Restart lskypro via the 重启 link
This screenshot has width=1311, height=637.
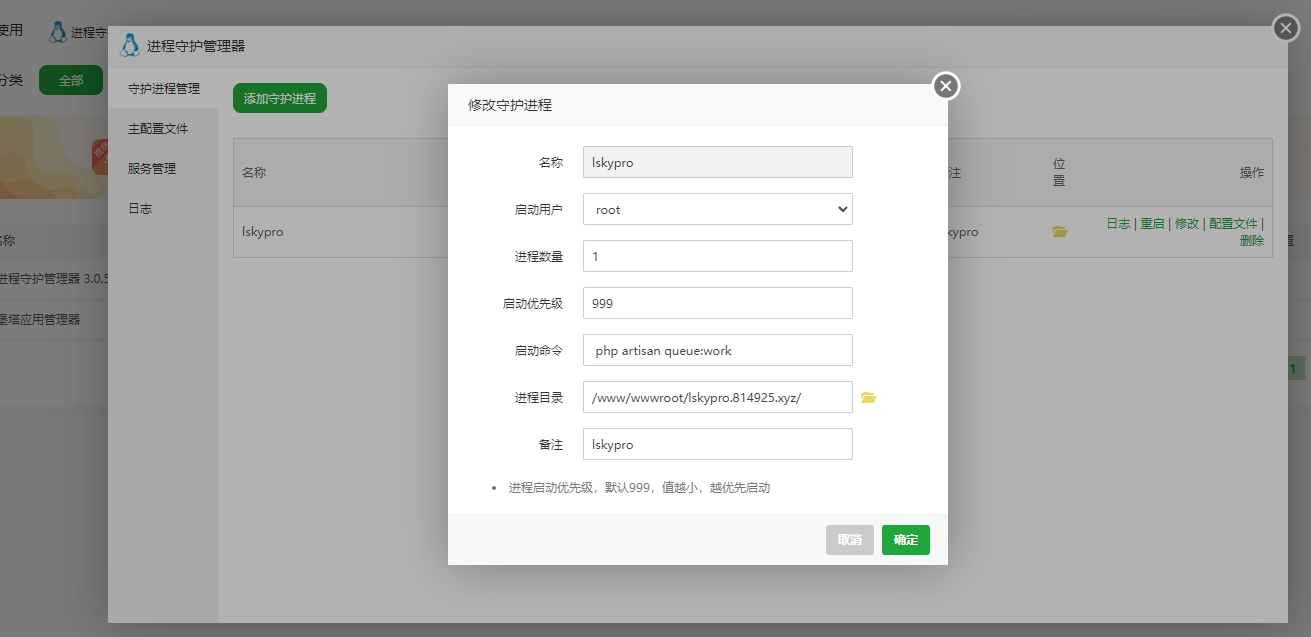tap(1151, 223)
